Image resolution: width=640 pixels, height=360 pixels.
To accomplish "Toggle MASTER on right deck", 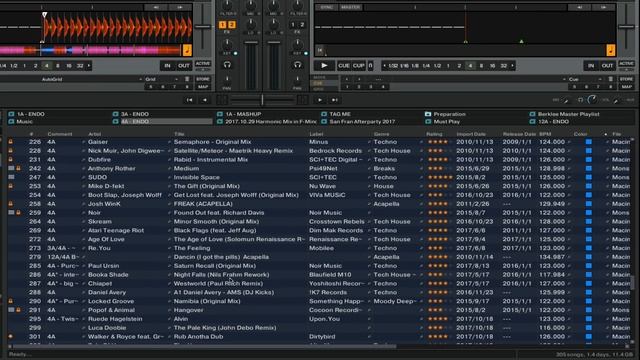I will 351,7.
